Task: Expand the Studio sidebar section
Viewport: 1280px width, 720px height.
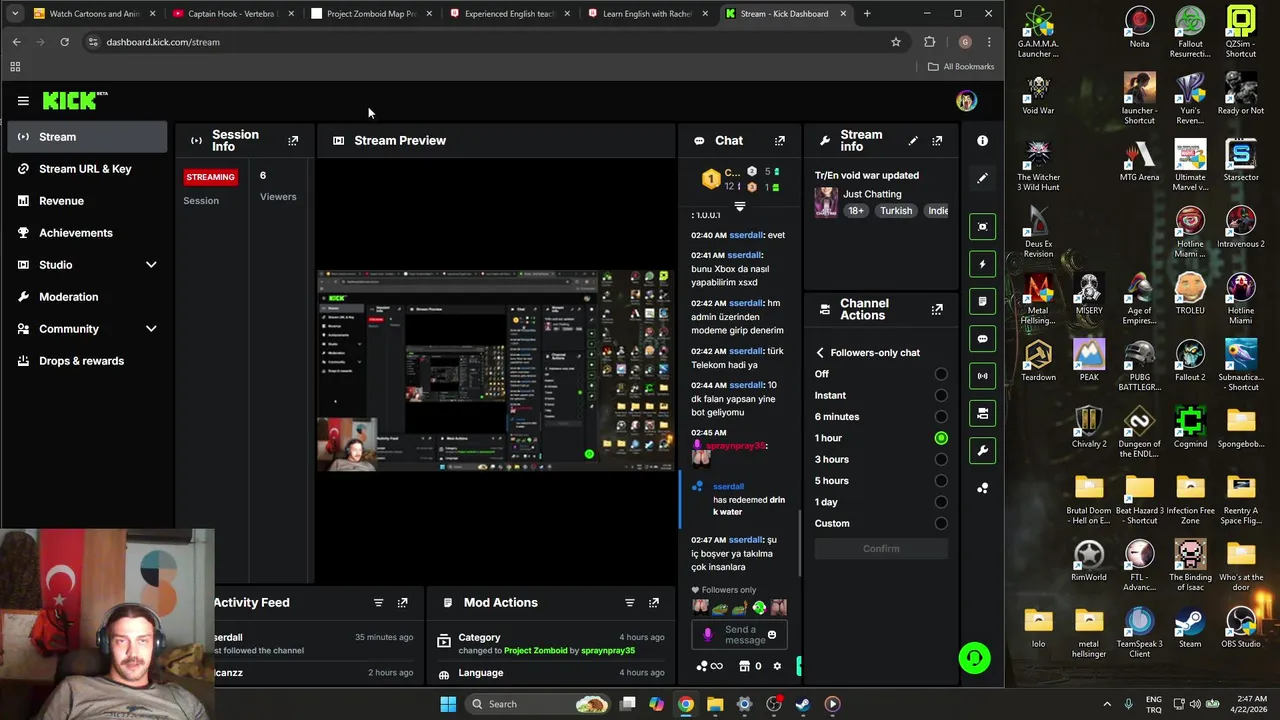Action: coord(151,265)
